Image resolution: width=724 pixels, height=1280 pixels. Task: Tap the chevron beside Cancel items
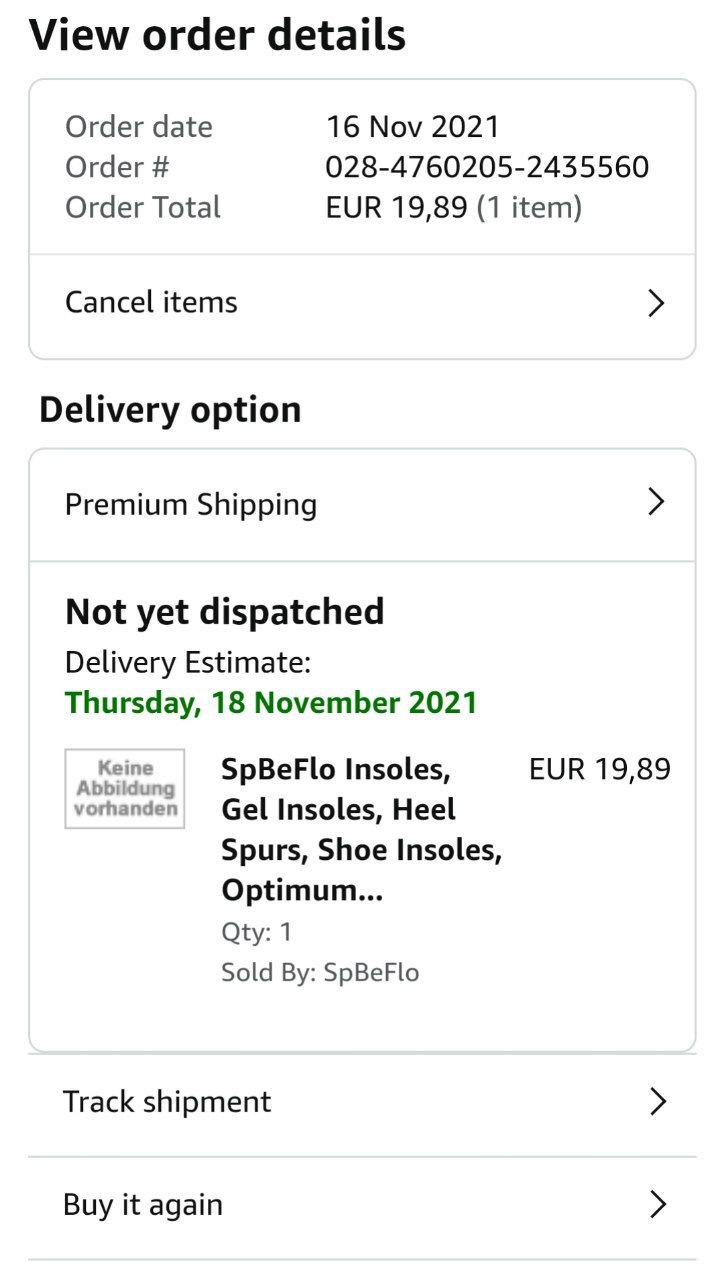656,303
